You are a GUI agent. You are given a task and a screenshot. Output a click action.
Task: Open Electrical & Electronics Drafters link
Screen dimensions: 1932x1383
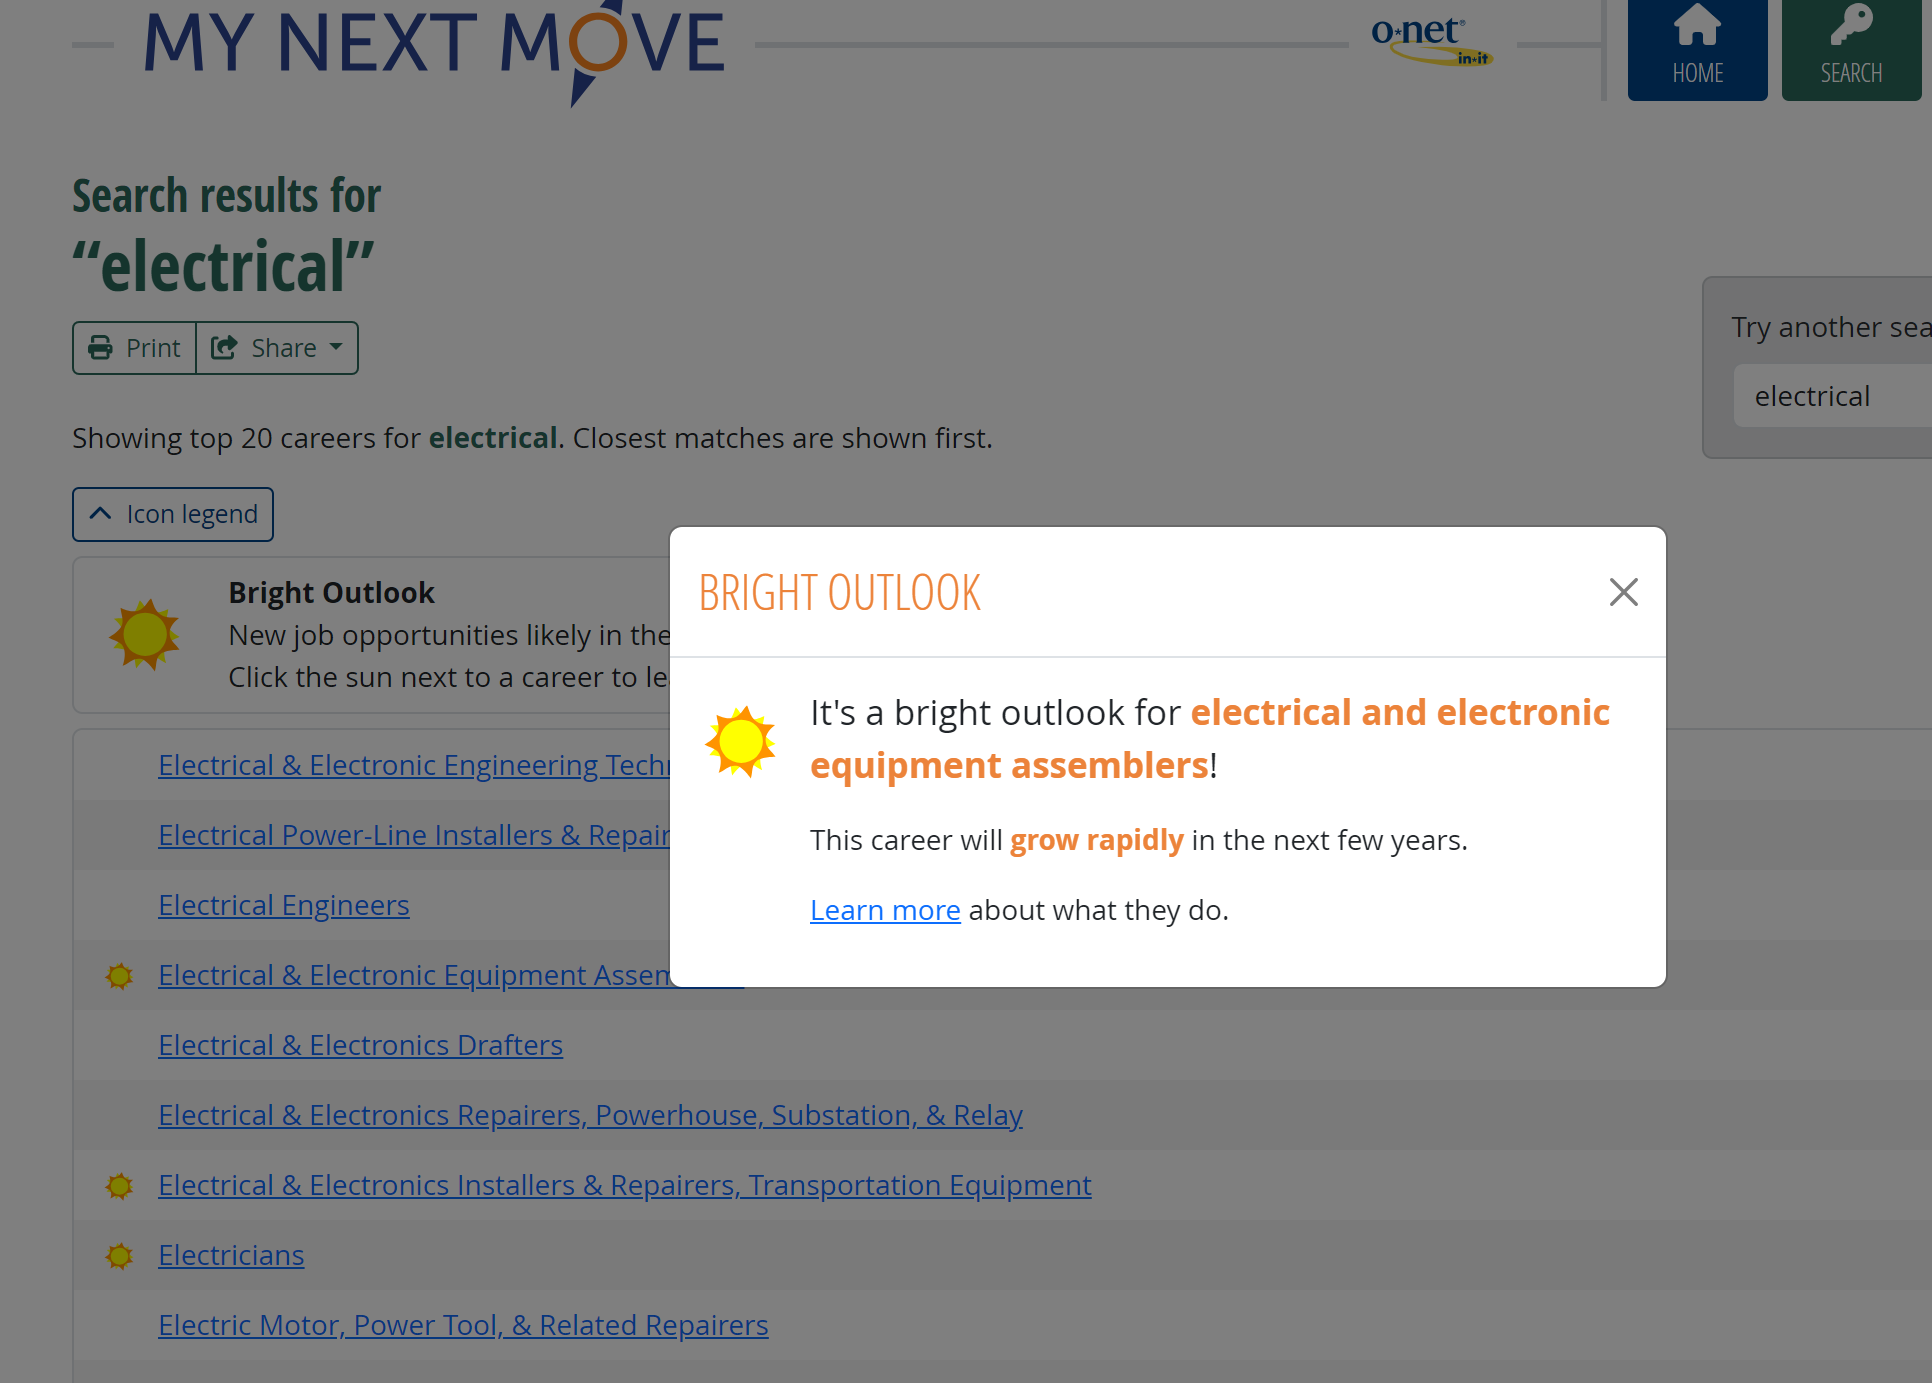[360, 1045]
